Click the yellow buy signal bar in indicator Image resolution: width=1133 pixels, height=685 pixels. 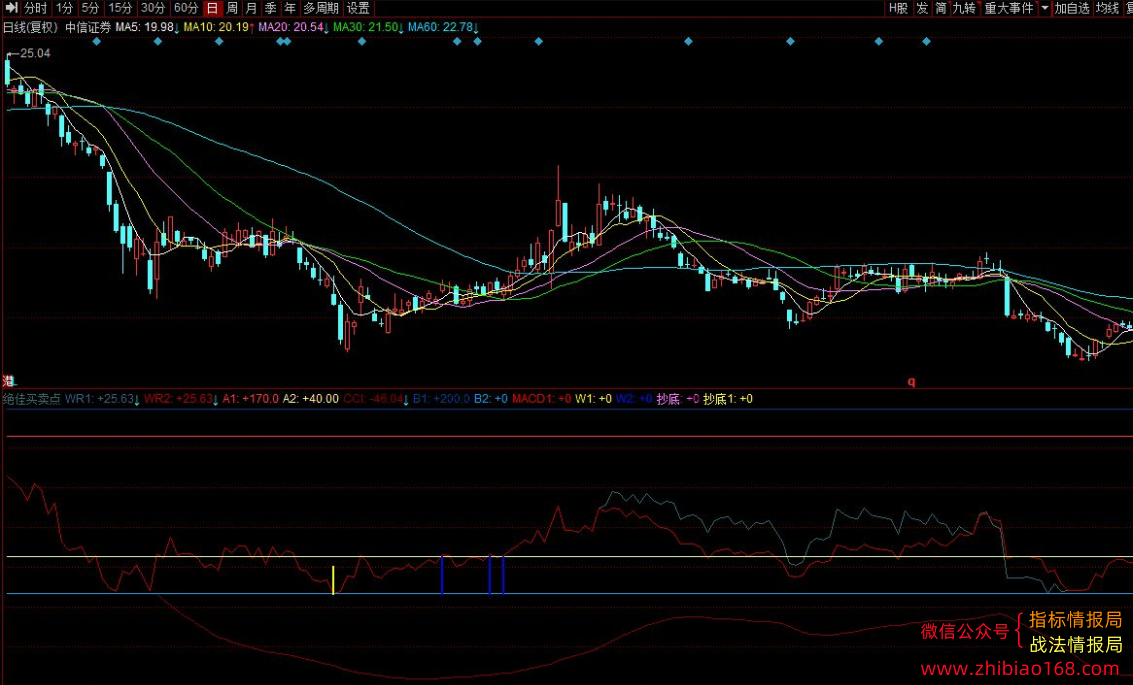click(333, 580)
